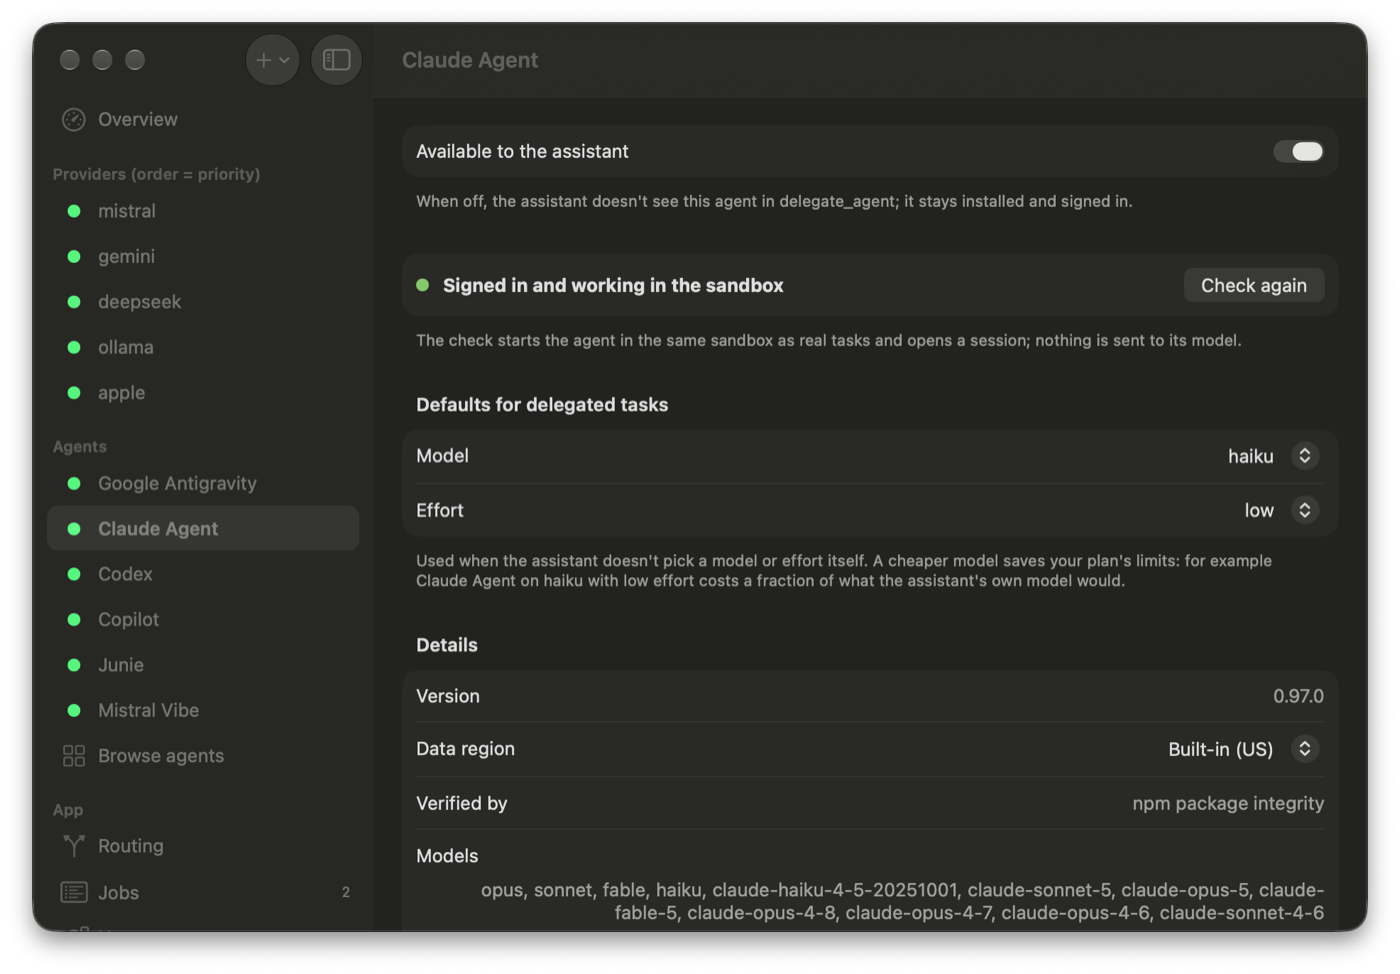Click the status dot beside Mistral Vibe
The width and height of the screenshot is (1400, 974).
tap(74, 711)
